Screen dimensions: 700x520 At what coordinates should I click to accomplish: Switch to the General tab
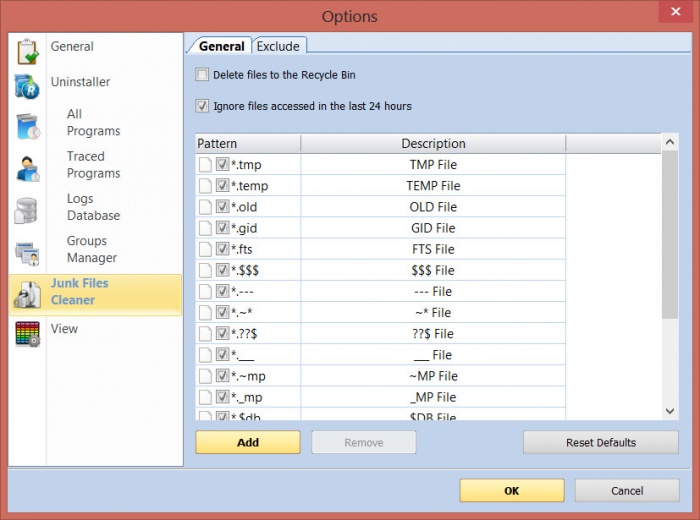(x=221, y=46)
